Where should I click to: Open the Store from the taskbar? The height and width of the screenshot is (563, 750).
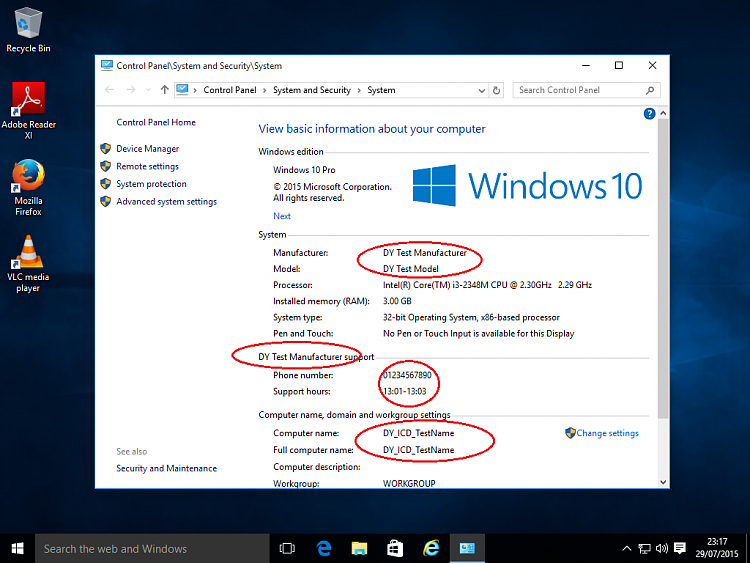click(x=395, y=549)
